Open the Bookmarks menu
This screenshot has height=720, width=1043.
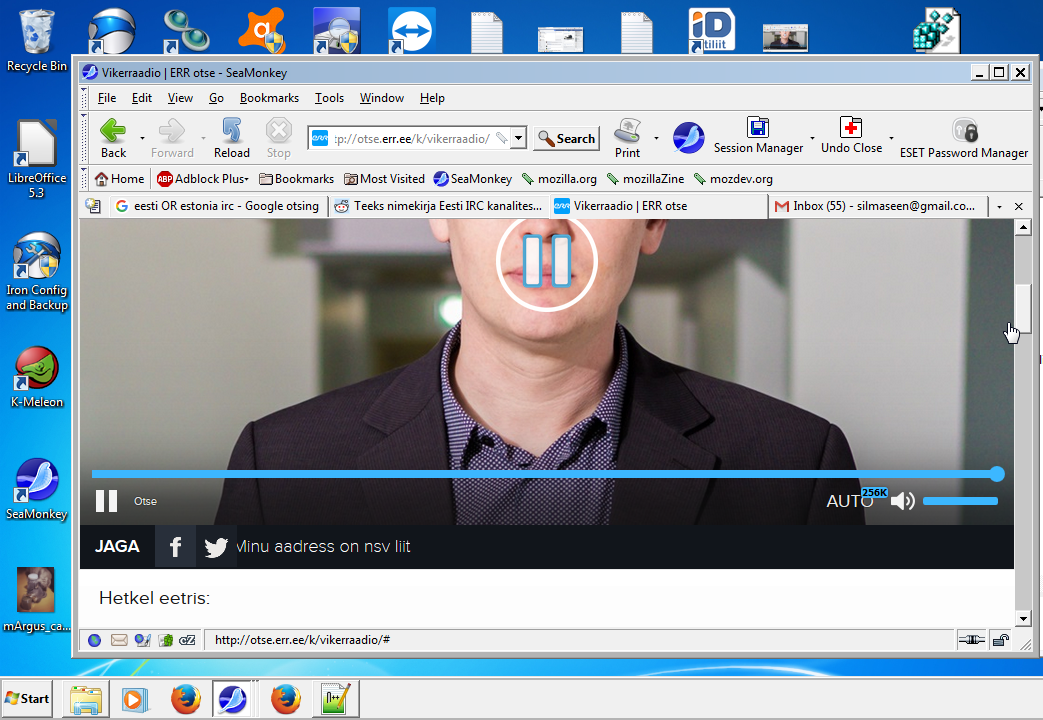click(269, 98)
